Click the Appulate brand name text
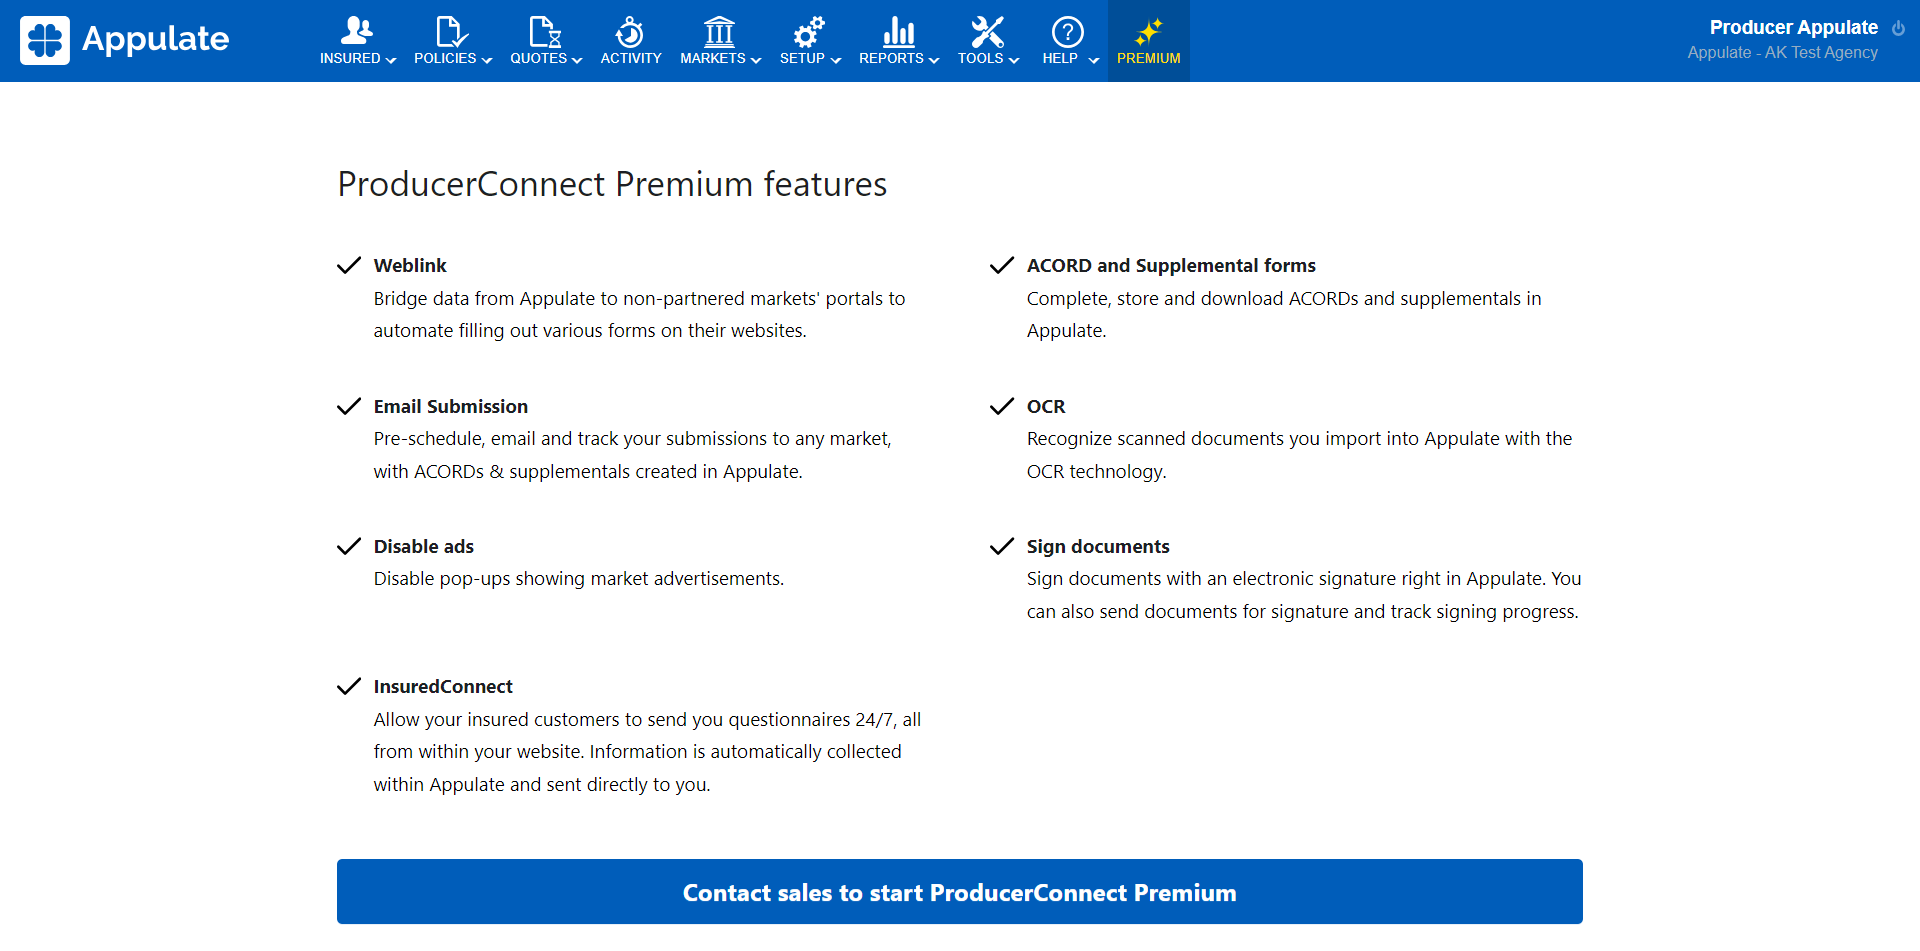Screen dimensions: 1920x951 [x=155, y=39]
